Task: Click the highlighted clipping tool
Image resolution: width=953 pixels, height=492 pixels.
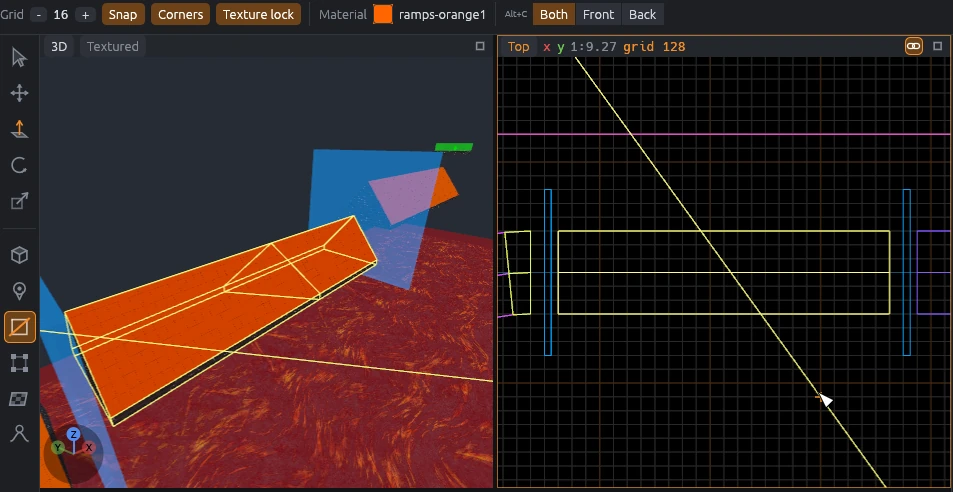Action: (x=19, y=327)
